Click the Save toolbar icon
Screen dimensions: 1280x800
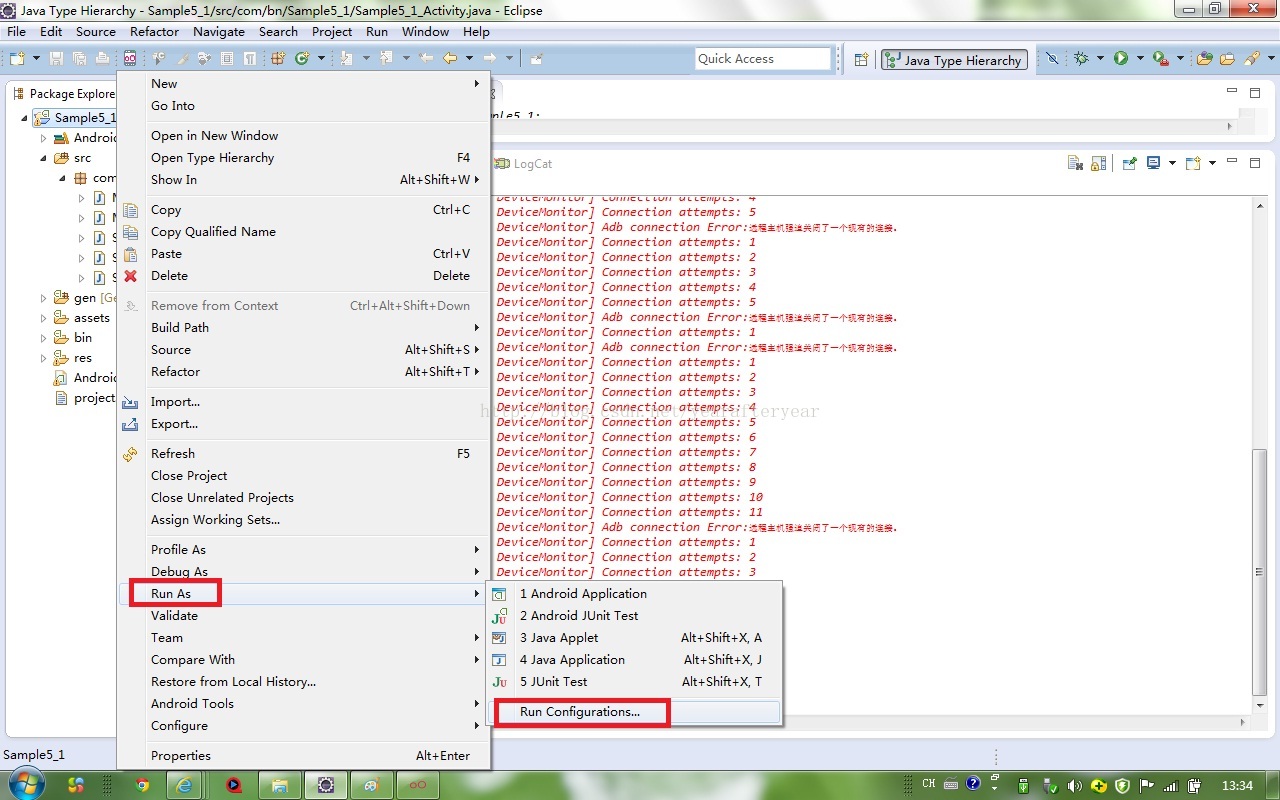56,59
